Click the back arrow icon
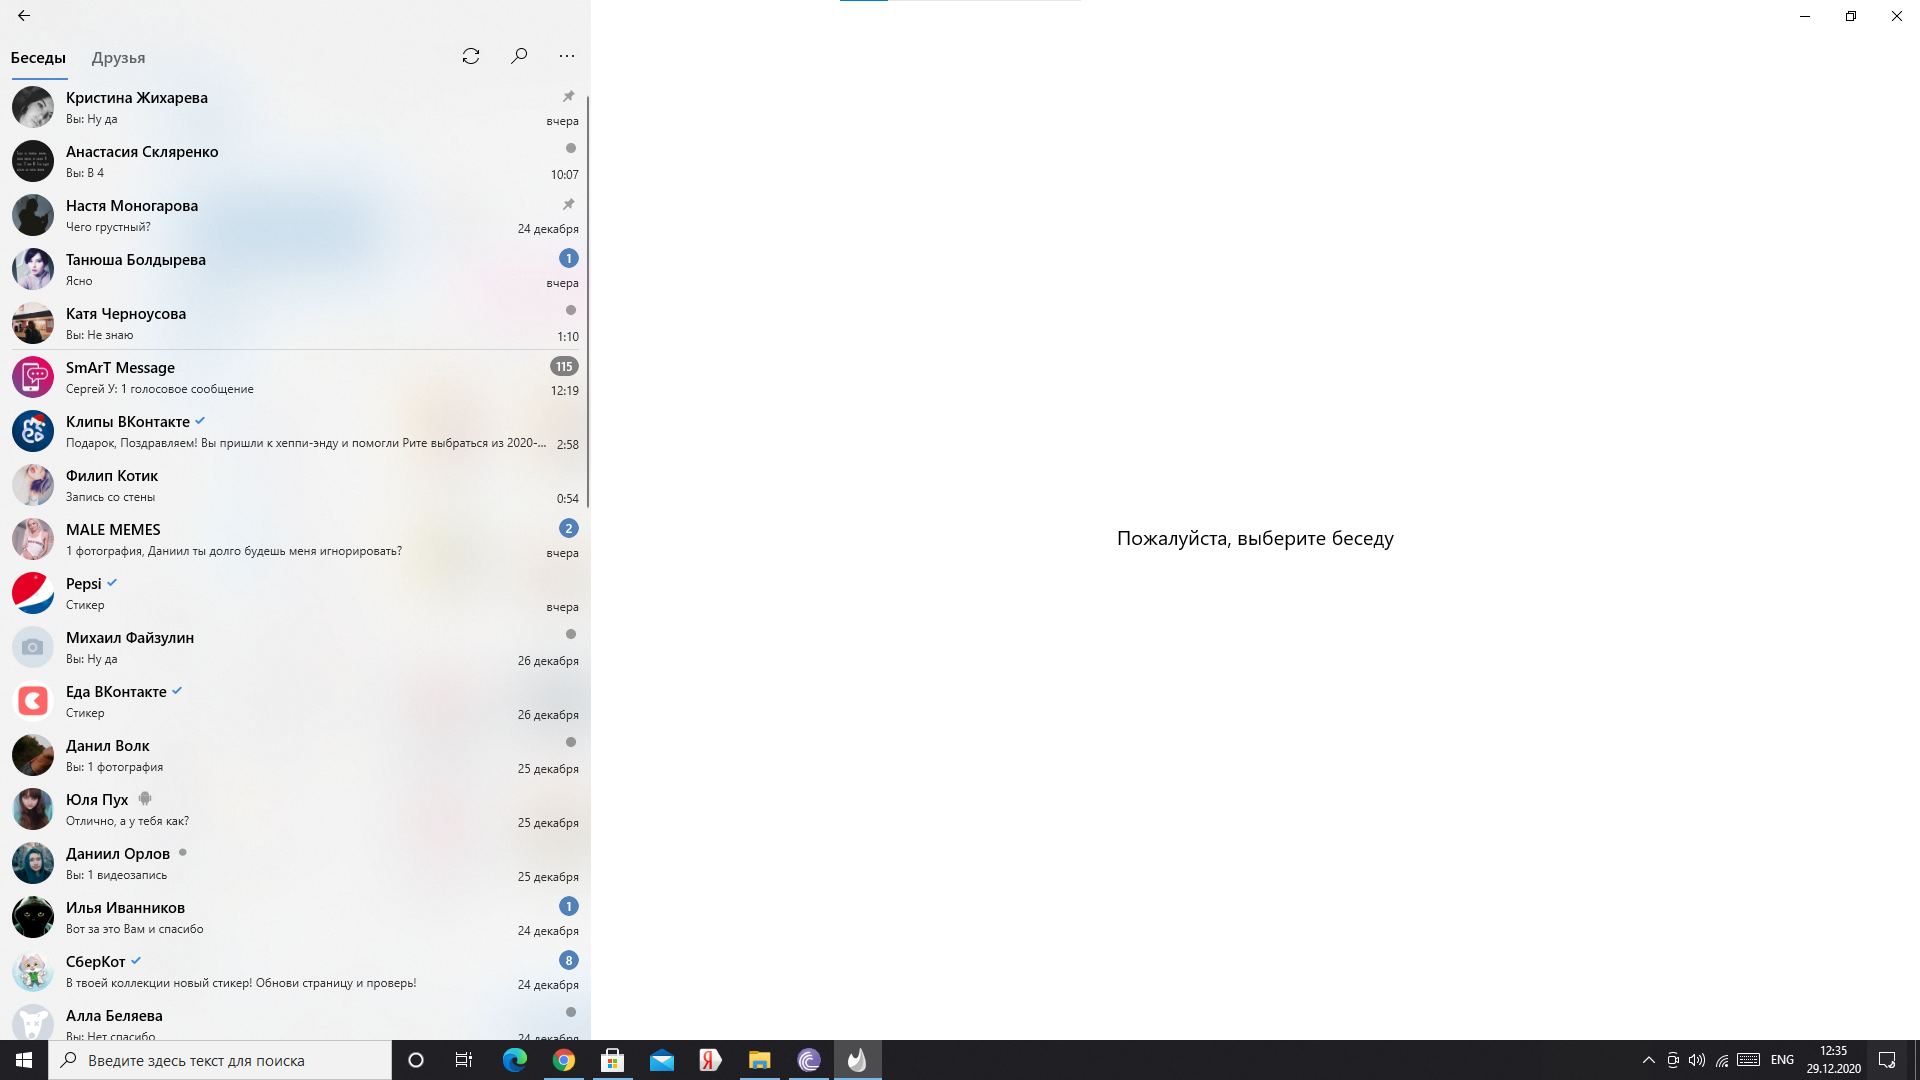 (24, 15)
